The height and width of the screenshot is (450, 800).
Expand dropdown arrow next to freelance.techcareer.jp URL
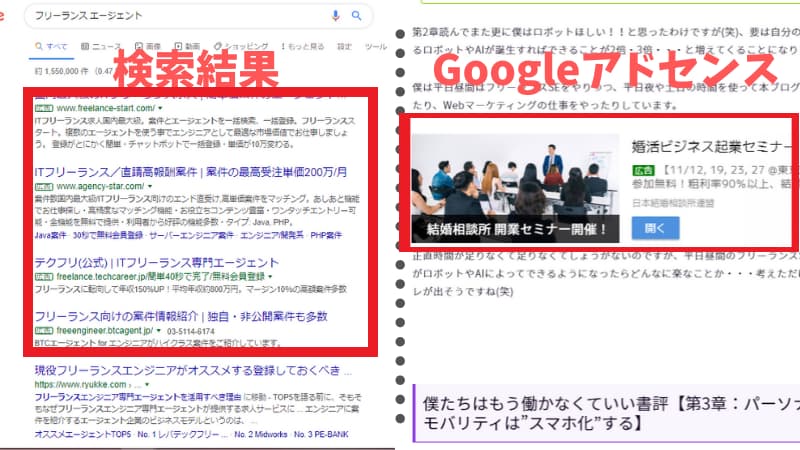pos(270,277)
